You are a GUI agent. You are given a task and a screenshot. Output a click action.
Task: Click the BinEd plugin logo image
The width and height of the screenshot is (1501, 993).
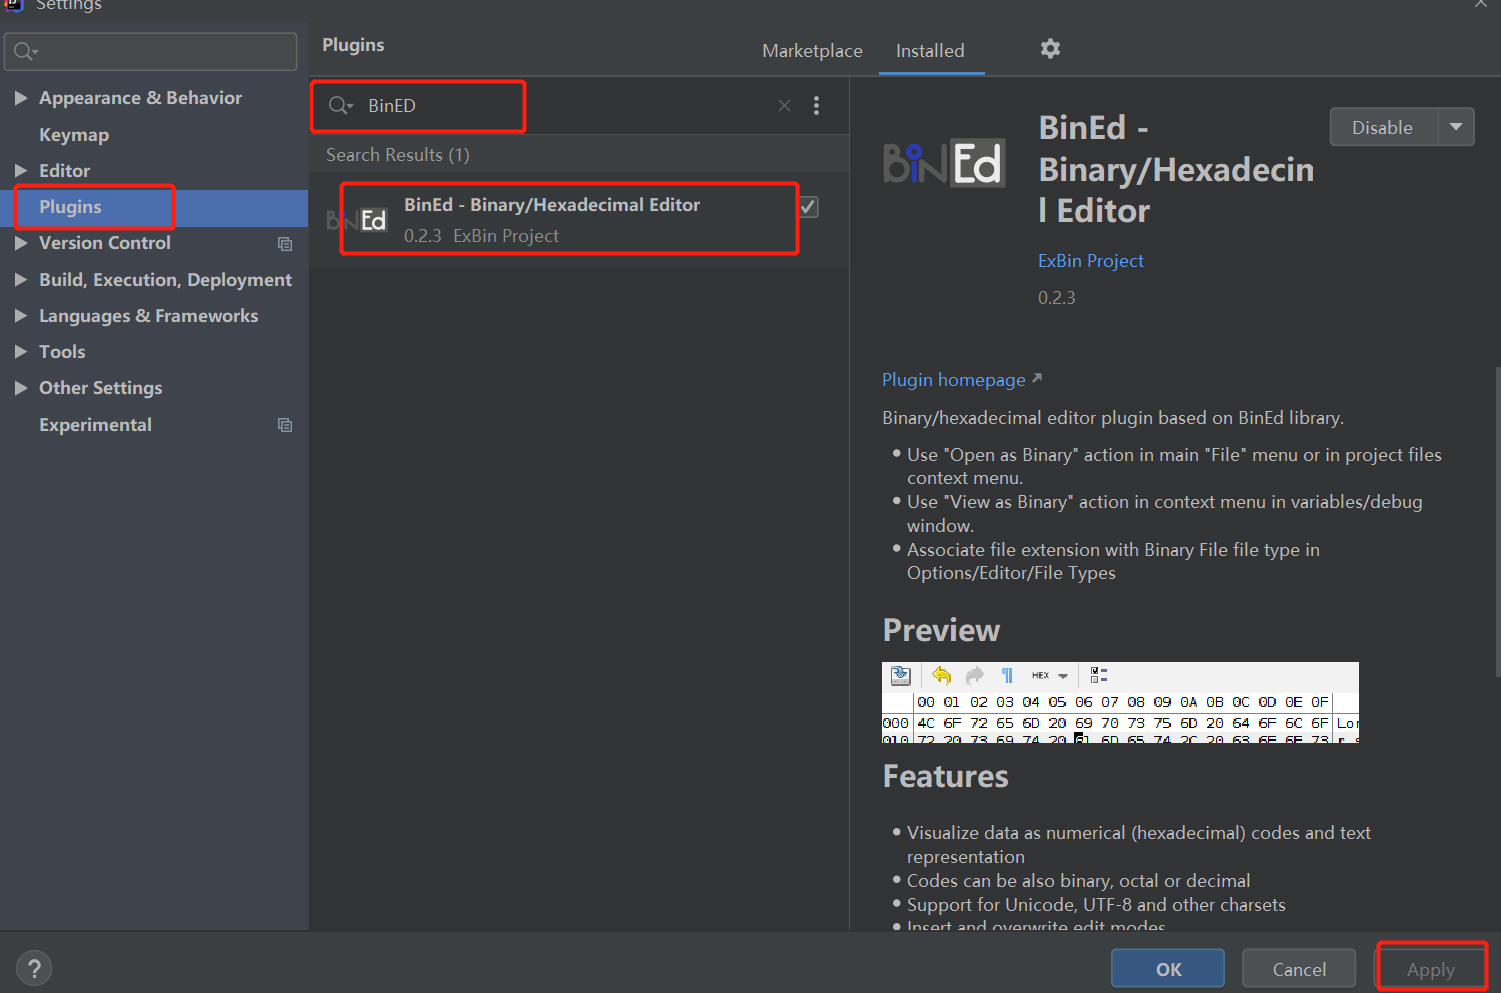943,163
